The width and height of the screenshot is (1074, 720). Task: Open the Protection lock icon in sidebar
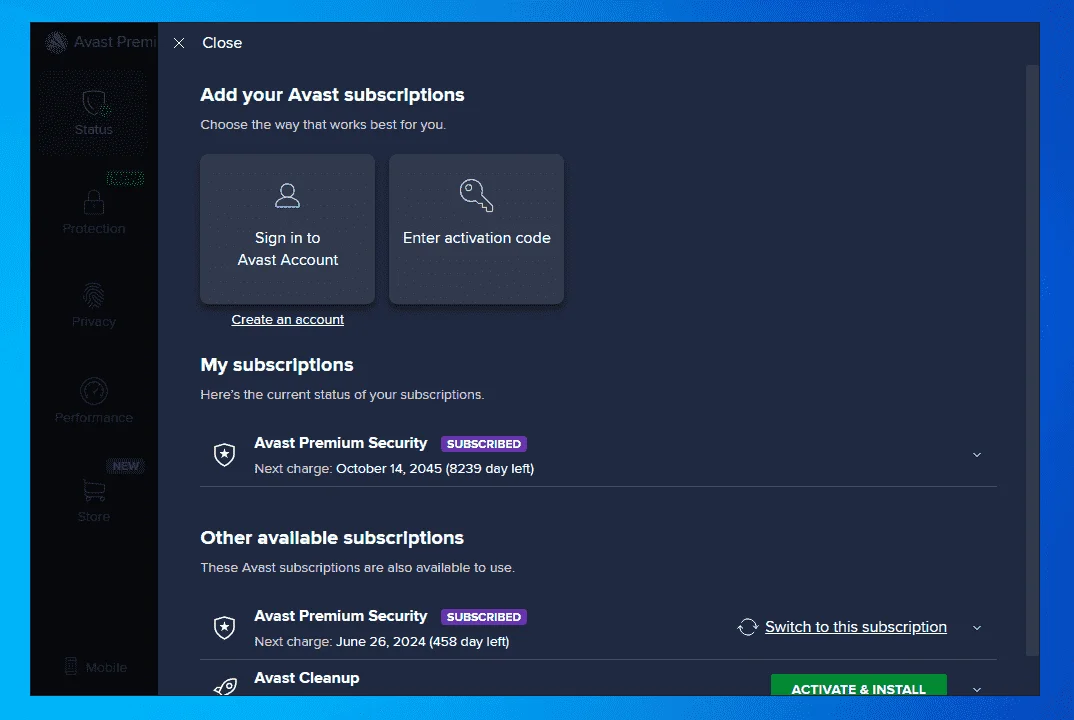94,201
